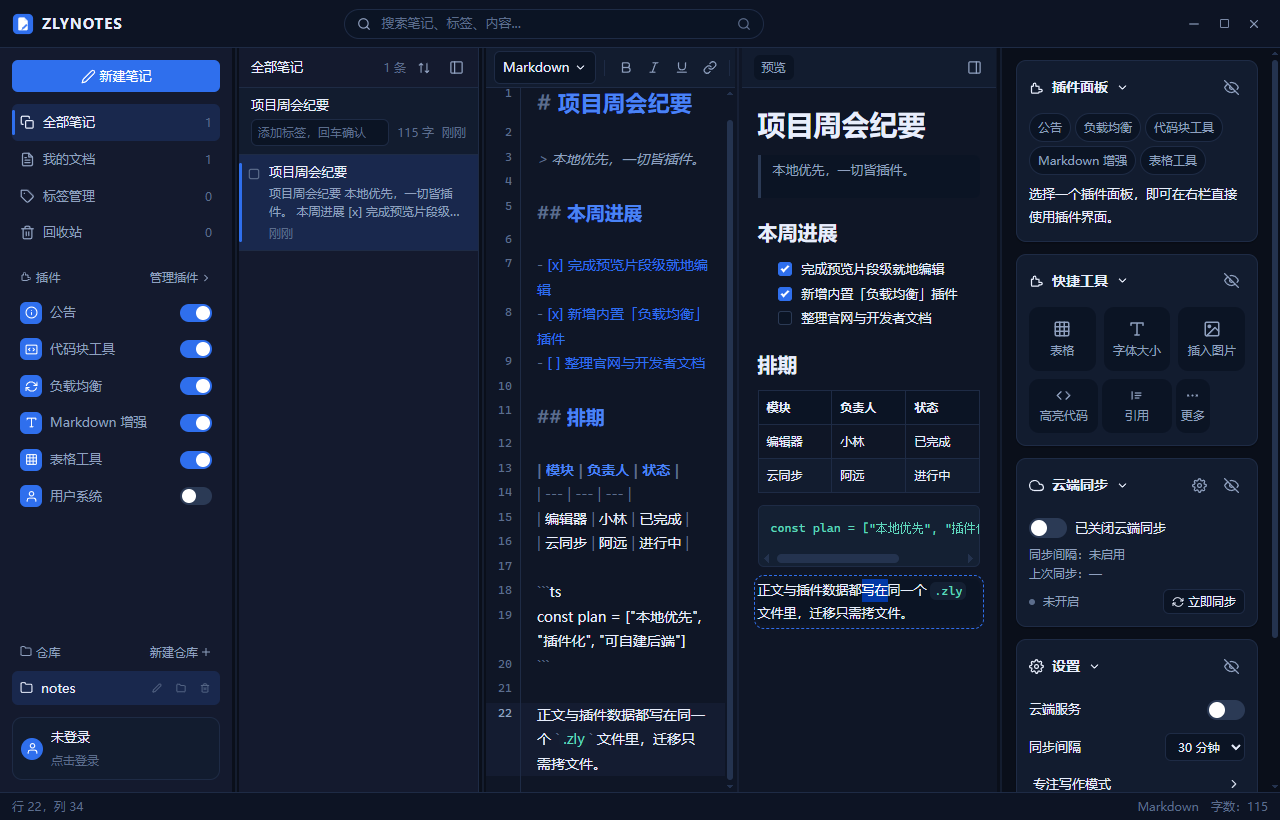The height and width of the screenshot is (820, 1280).
Task: Click inside the 添加标签 tag input
Action: tap(319, 132)
